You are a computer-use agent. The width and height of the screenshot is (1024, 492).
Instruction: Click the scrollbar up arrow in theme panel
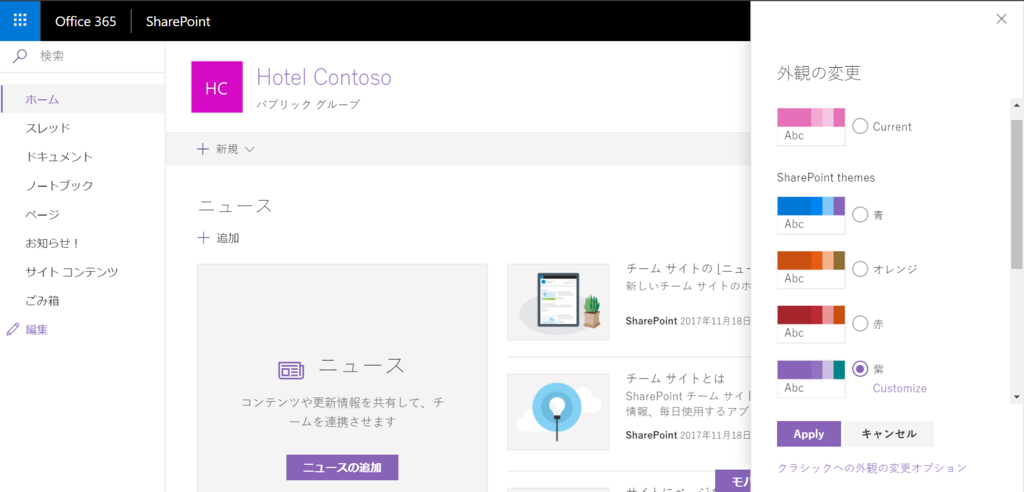[1017, 103]
